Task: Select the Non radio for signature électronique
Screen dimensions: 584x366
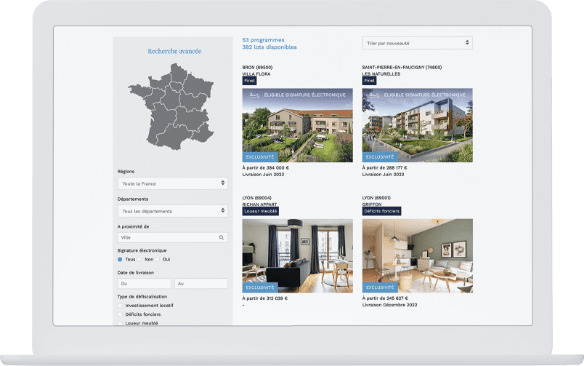Action: [140, 260]
